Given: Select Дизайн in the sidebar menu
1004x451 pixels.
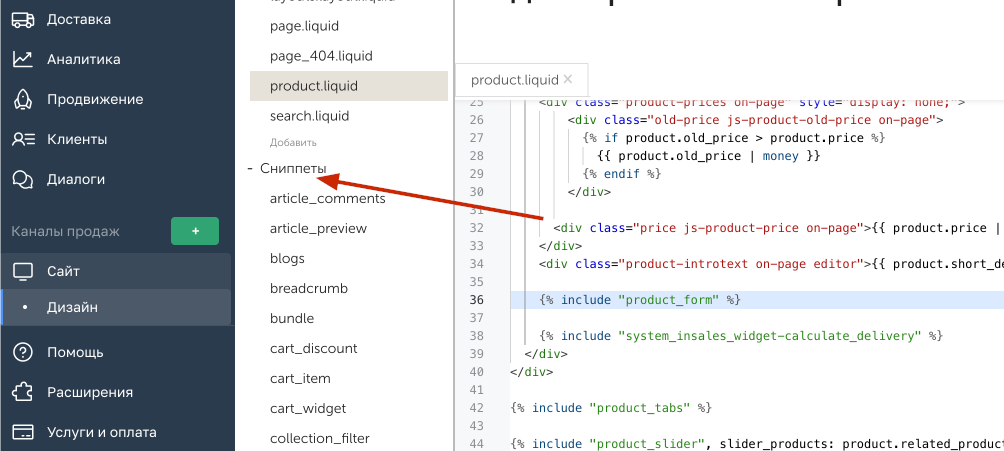Looking at the screenshot, I should pyautogui.click(x=72, y=307).
